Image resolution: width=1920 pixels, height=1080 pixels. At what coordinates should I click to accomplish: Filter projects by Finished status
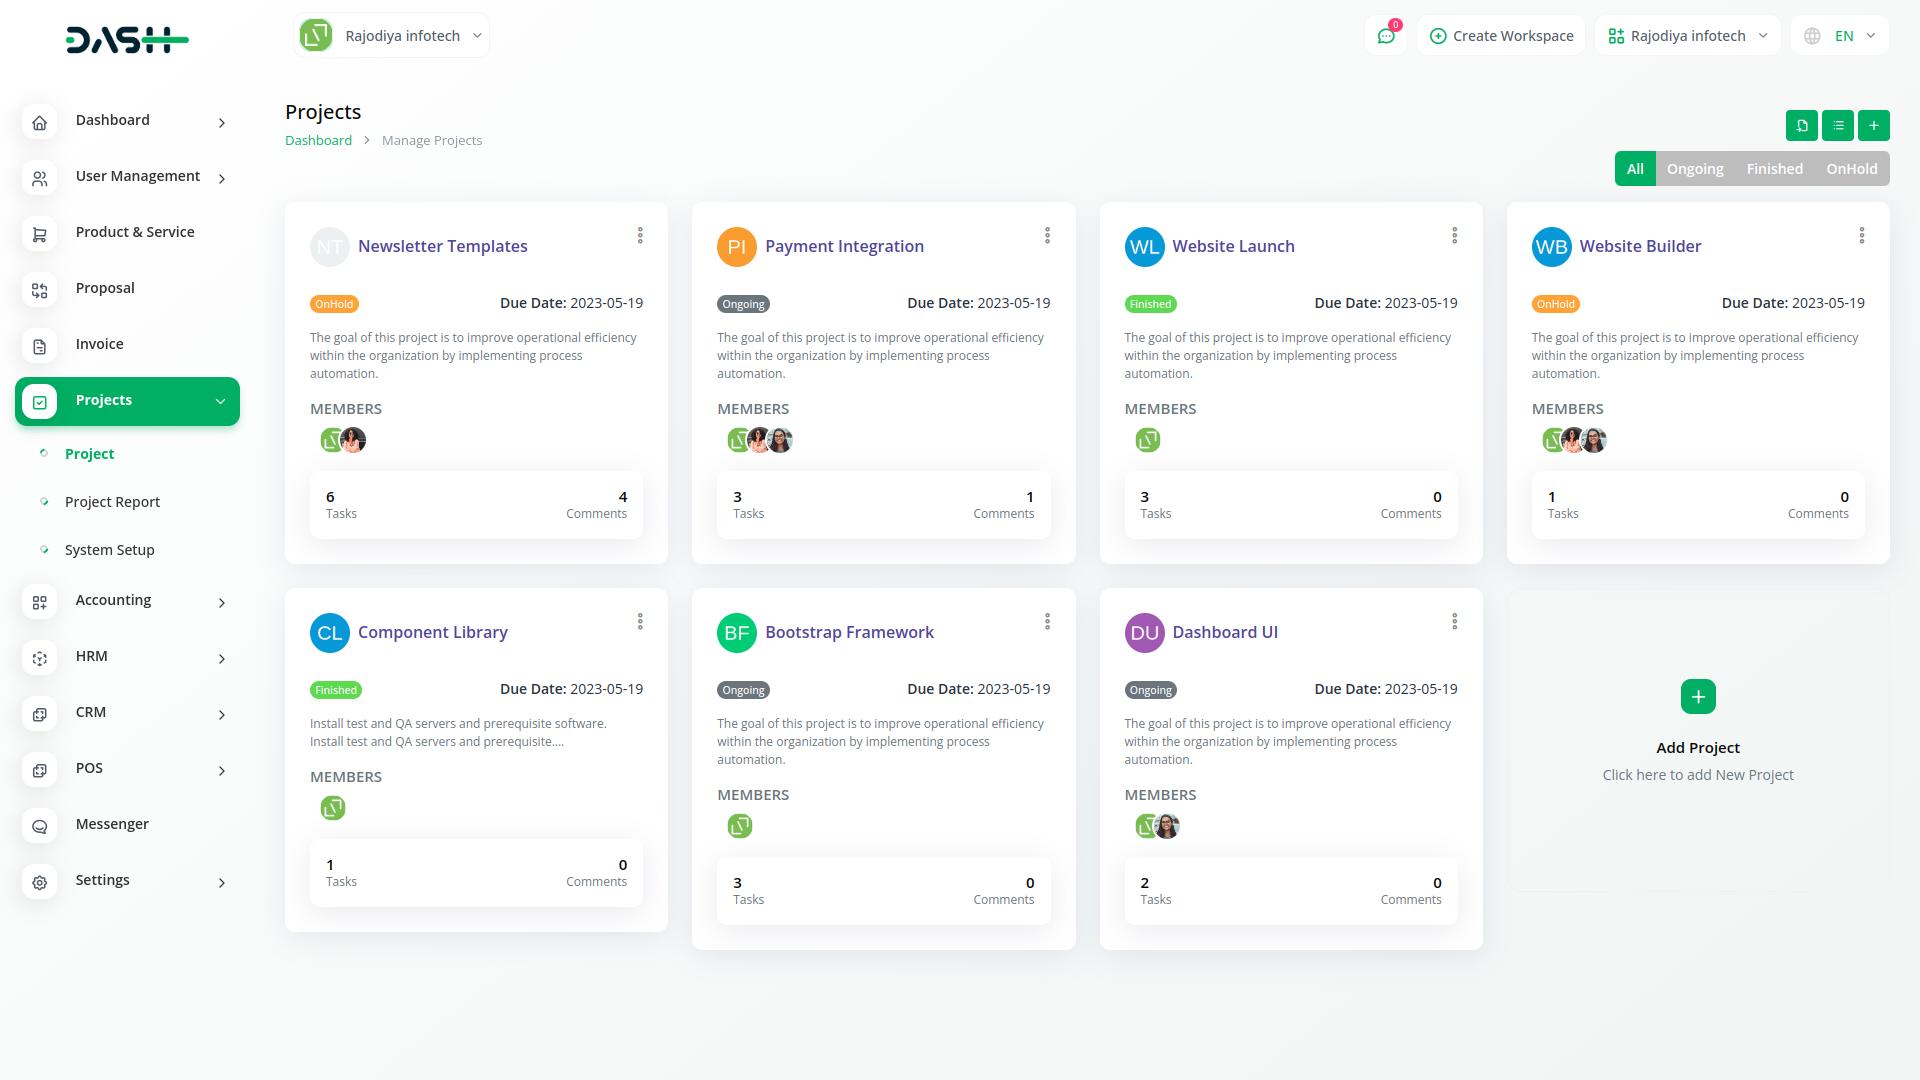[x=1774, y=168]
